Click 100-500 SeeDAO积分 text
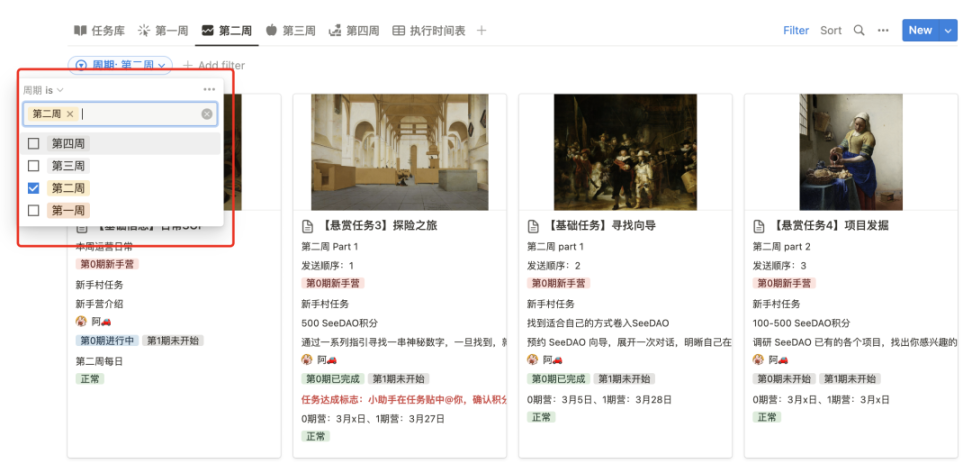Screen dimensions: 972x464 (802, 323)
